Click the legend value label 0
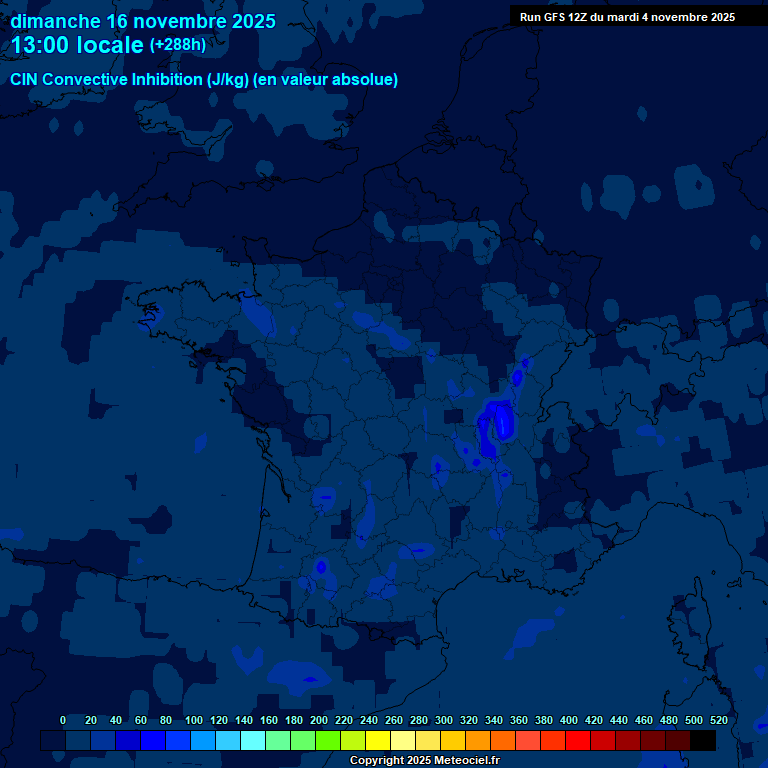The image size is (768, 768). [x=63, y=720]
